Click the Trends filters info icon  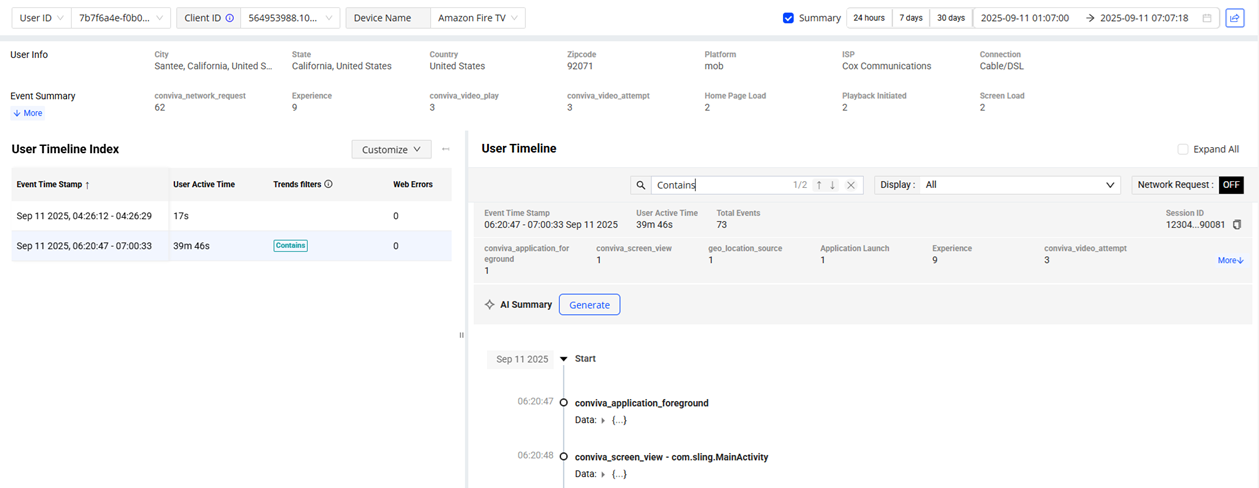pyautogui.click(x=329, y=184)
